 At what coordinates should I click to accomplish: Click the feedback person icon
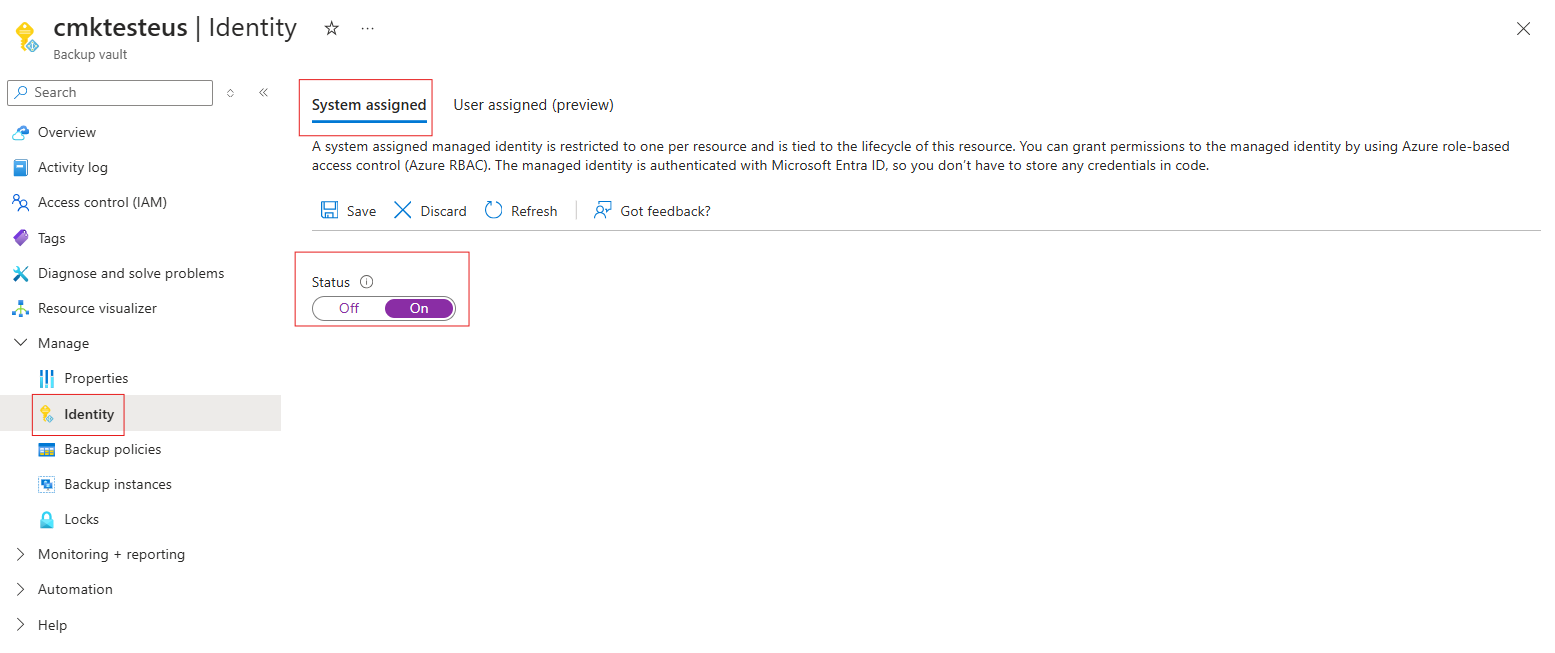[602, 210]
